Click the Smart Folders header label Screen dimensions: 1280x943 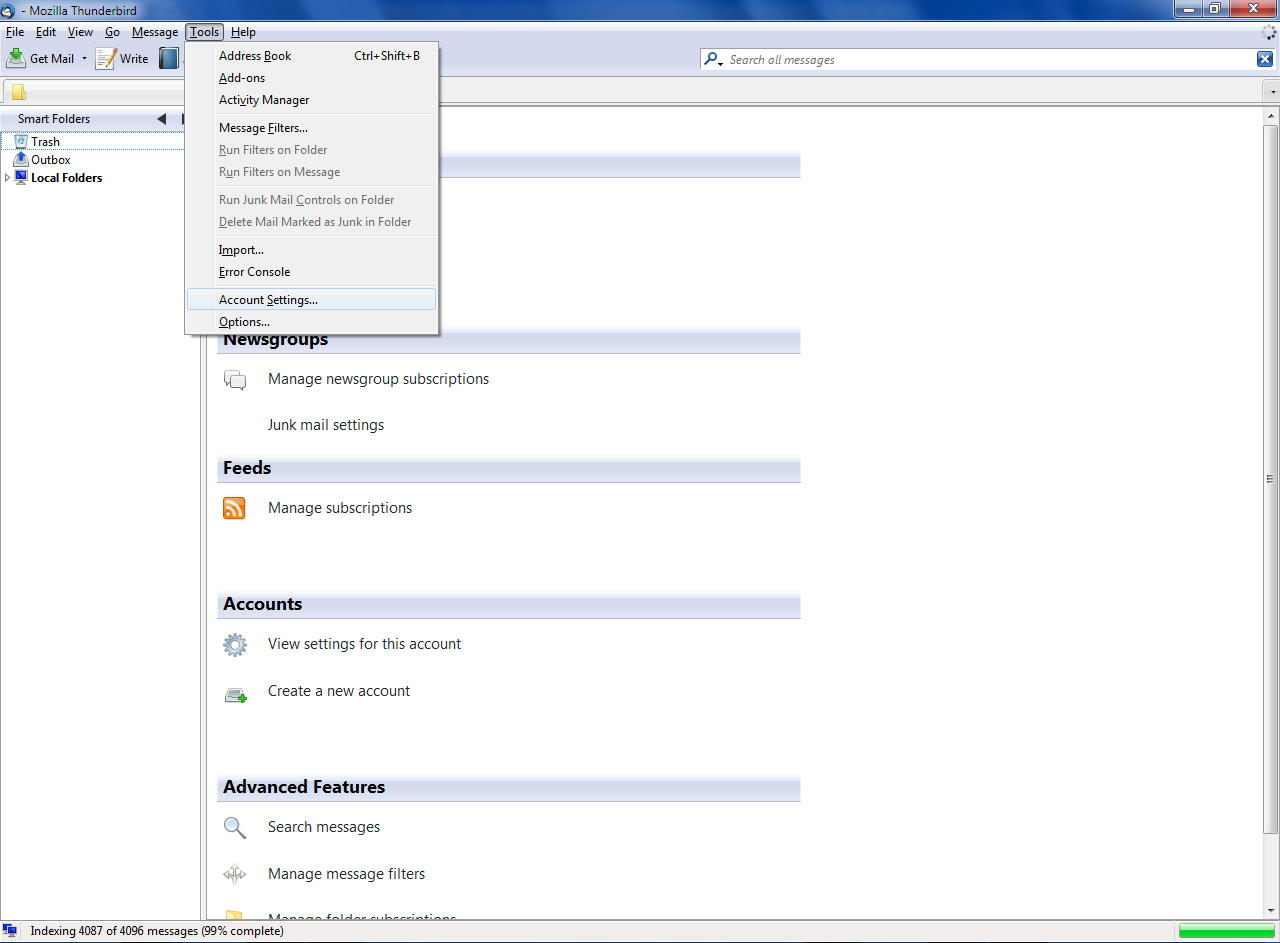tap(54, 119)
